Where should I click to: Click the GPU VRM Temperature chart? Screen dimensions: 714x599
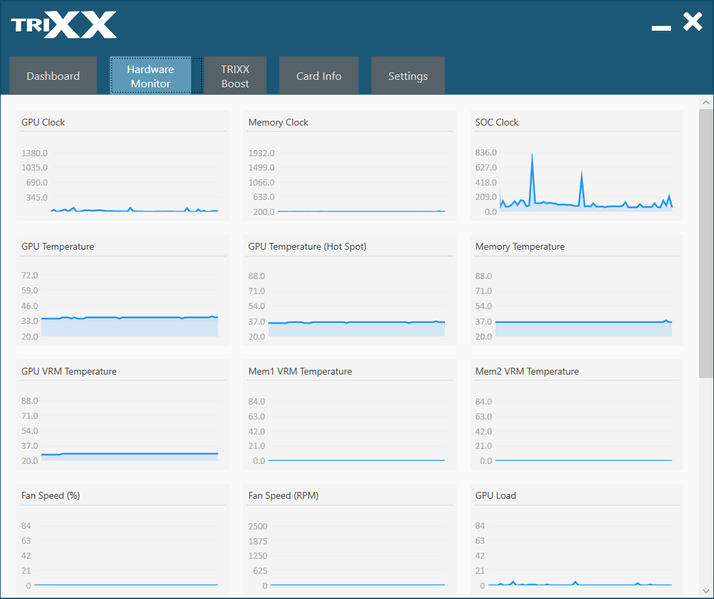click(122, 415)
